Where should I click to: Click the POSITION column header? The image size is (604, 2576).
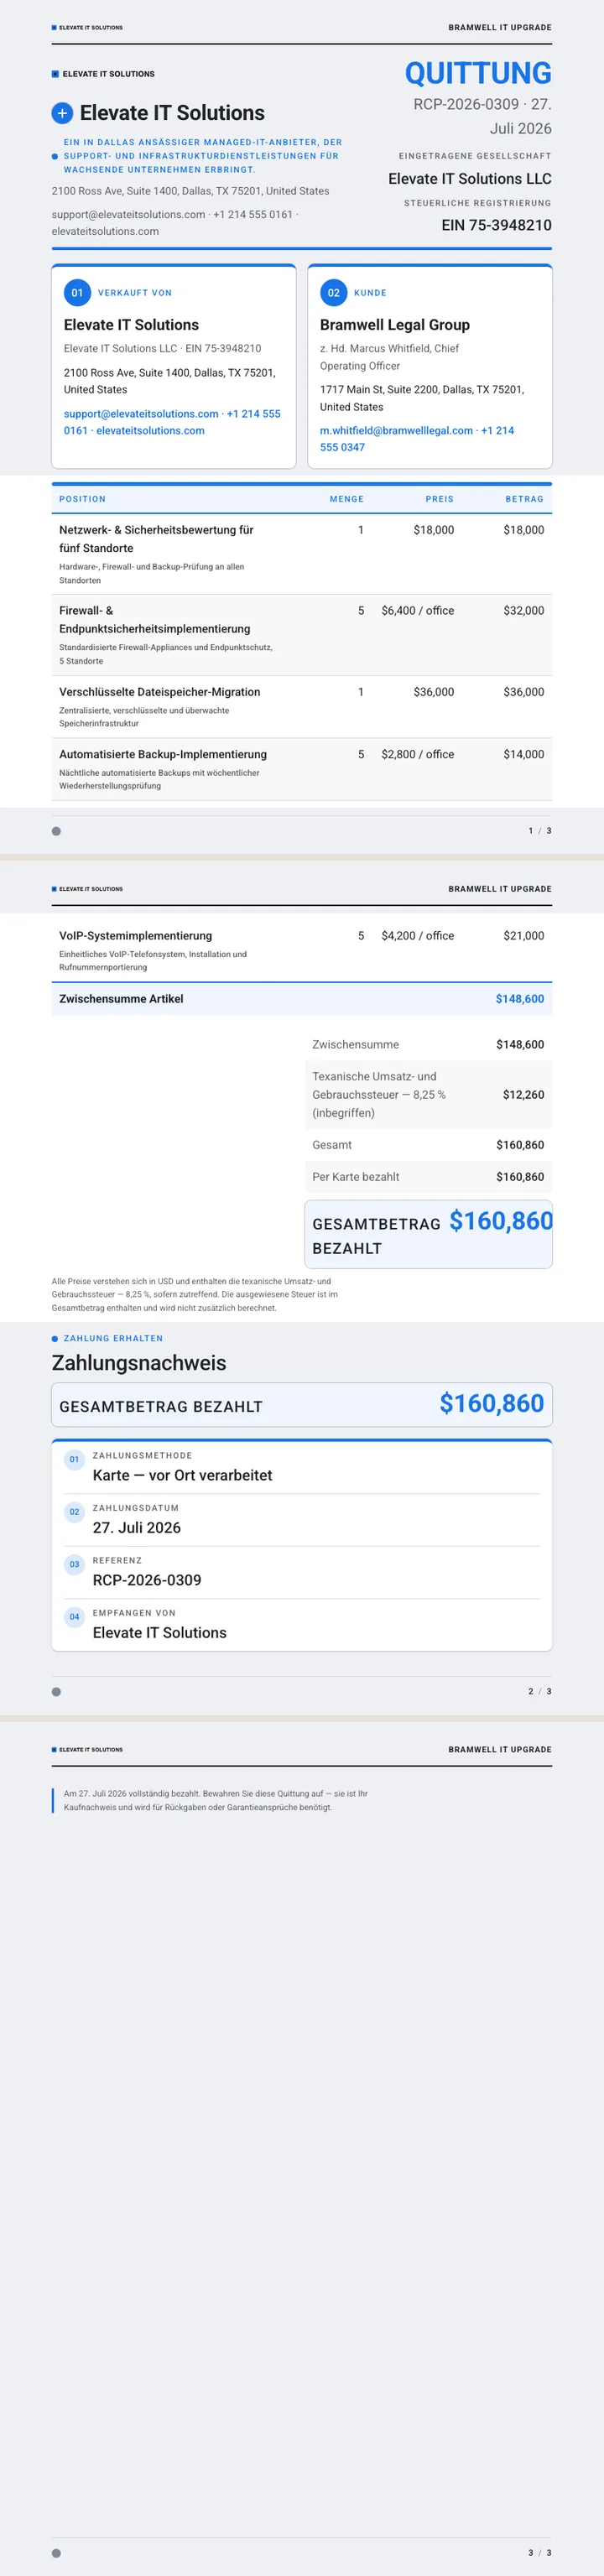82,499
